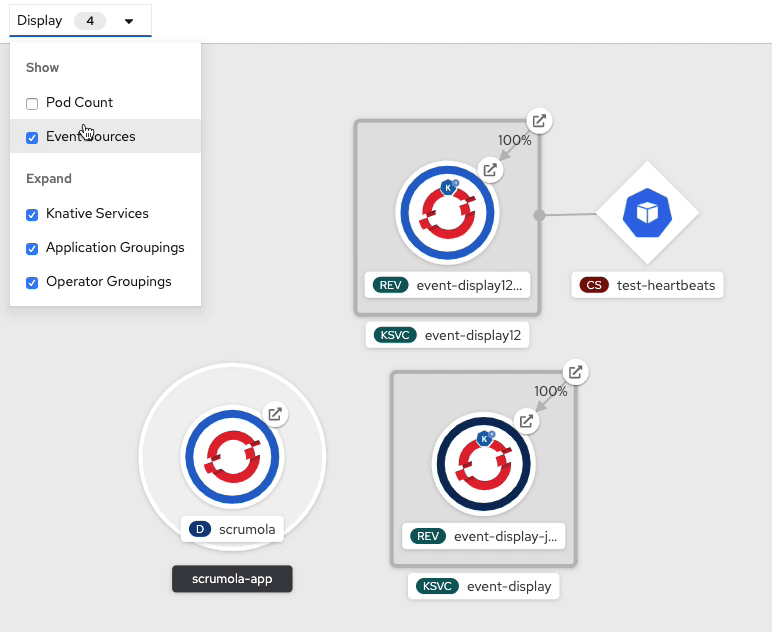Click the 100% traffic label in event-display
This screenshot has width=772, height=632.
pyautogui.click(x=551, y=391)
